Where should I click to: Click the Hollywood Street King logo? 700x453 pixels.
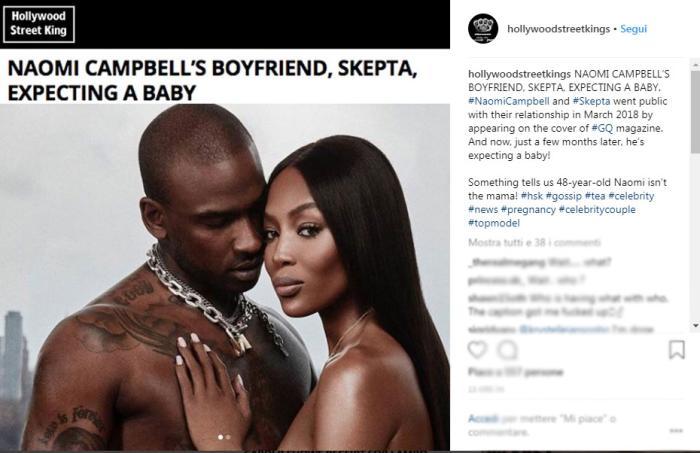[x=39, y=24]
